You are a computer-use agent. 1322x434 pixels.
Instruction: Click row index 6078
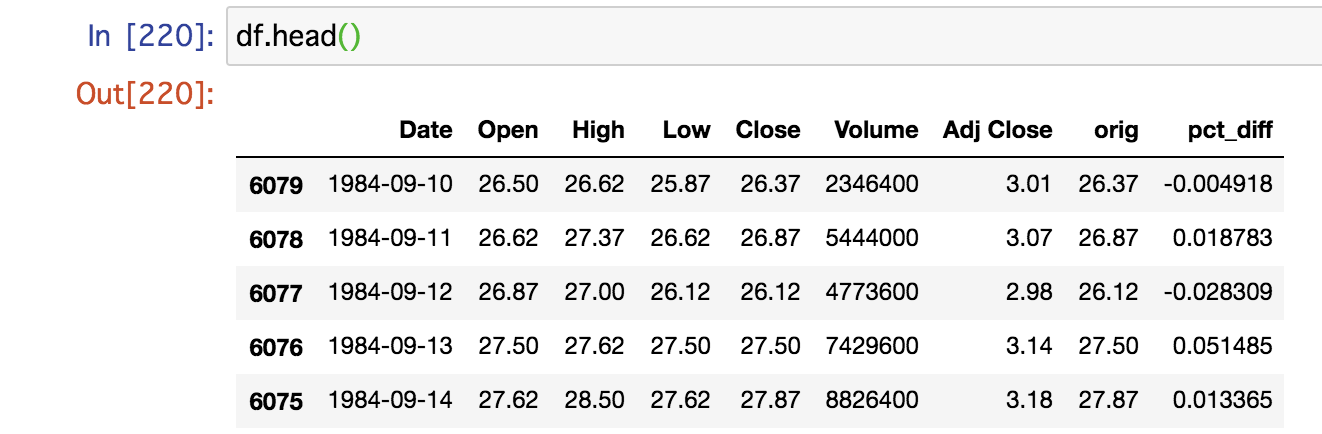[x=275, y=239]
